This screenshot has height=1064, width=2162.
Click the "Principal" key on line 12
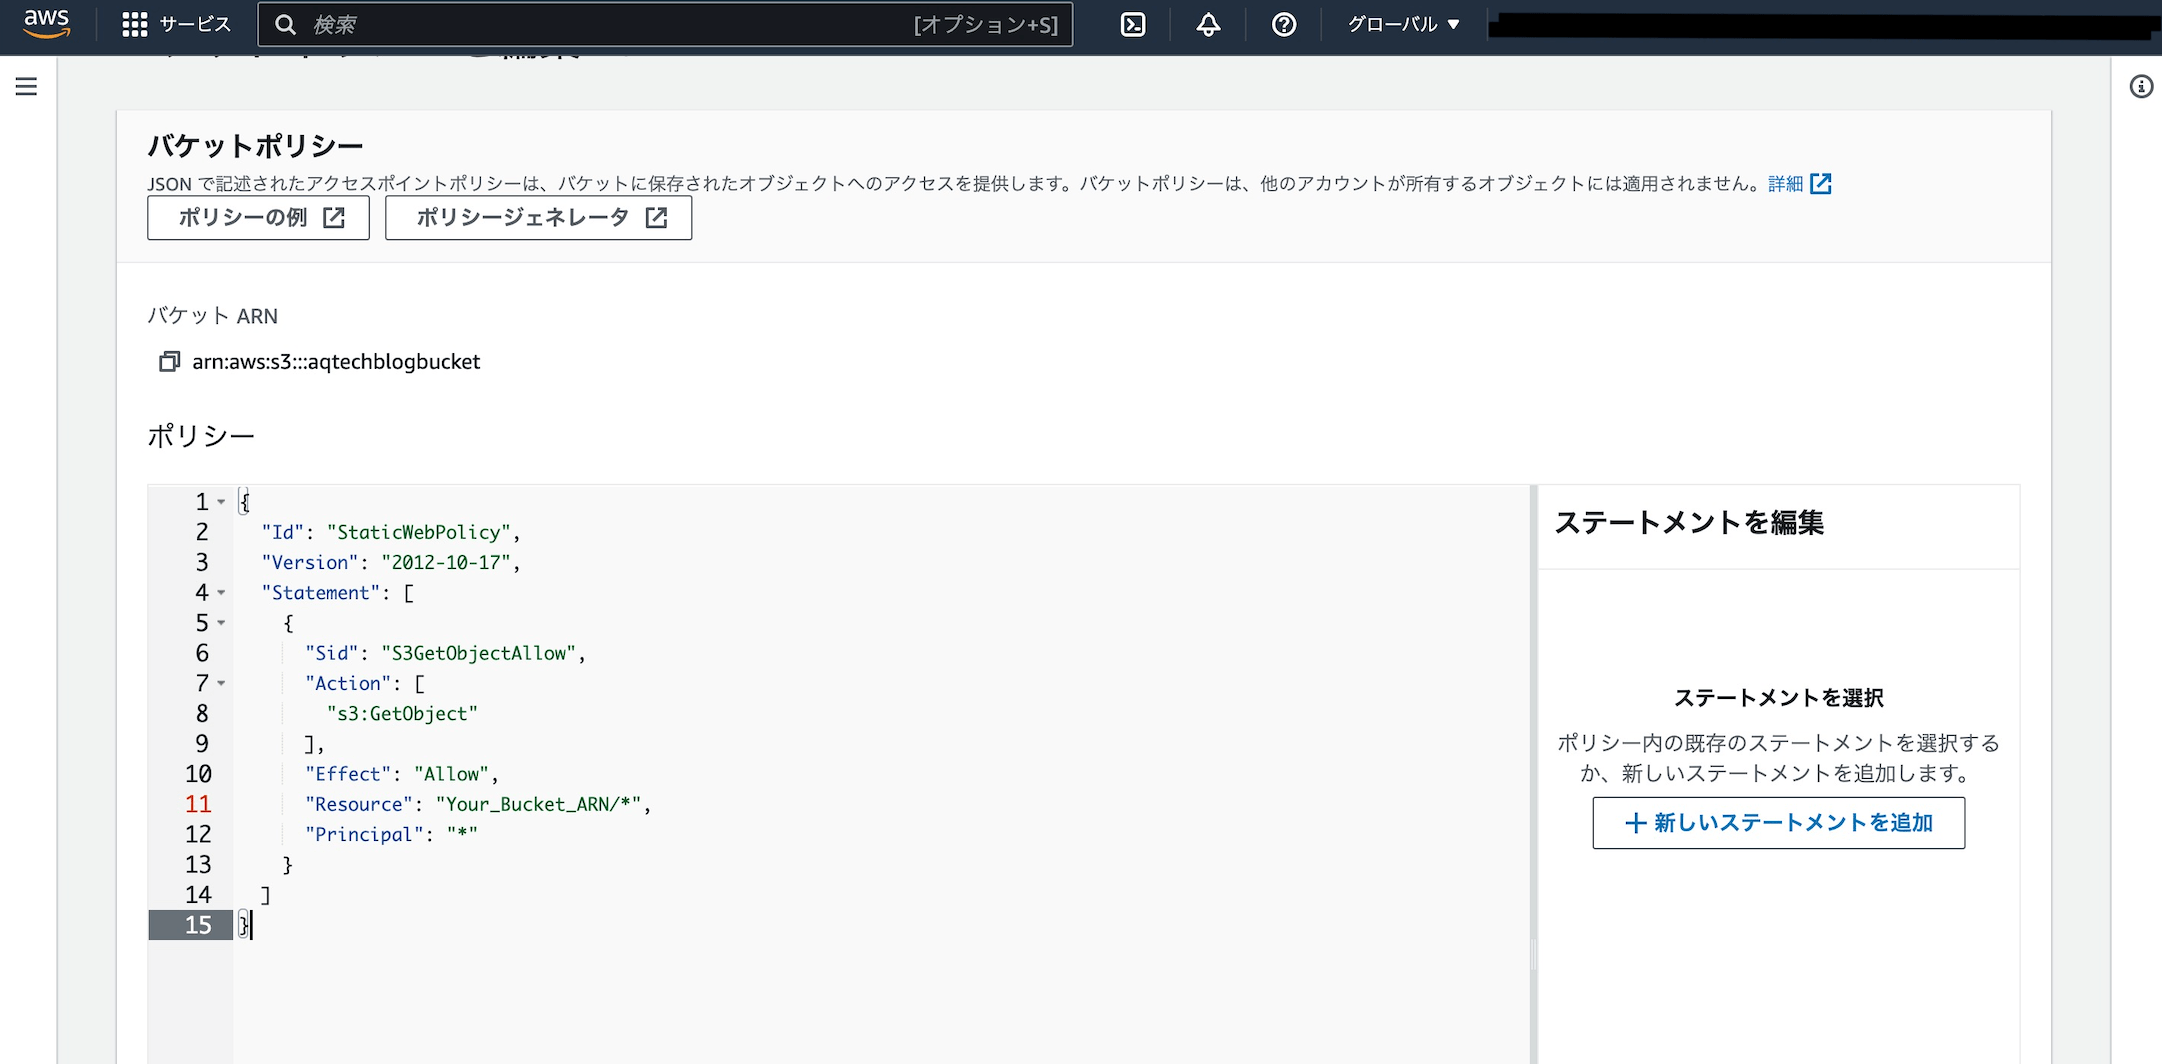(x=364, y=834)
